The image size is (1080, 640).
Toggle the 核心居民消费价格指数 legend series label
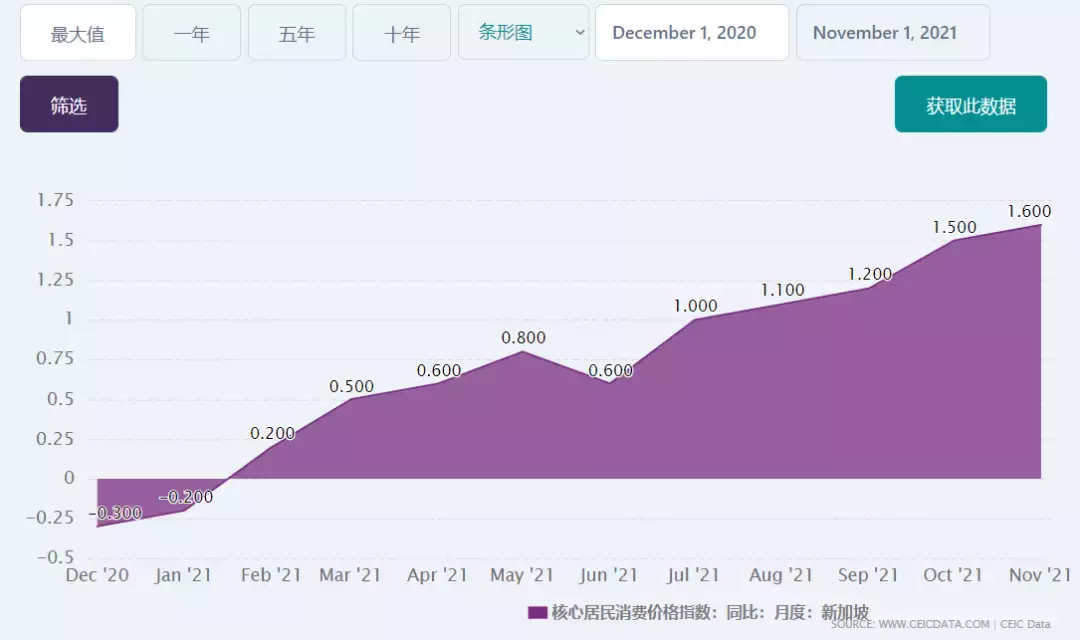pos(710,612)
